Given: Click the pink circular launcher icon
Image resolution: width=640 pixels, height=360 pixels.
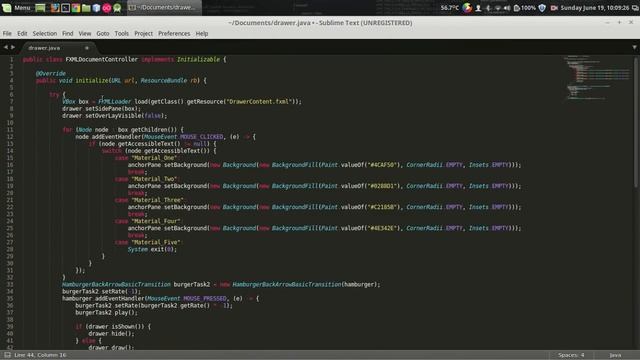Looking at the screenshot, I should click(x=107, y=8).
